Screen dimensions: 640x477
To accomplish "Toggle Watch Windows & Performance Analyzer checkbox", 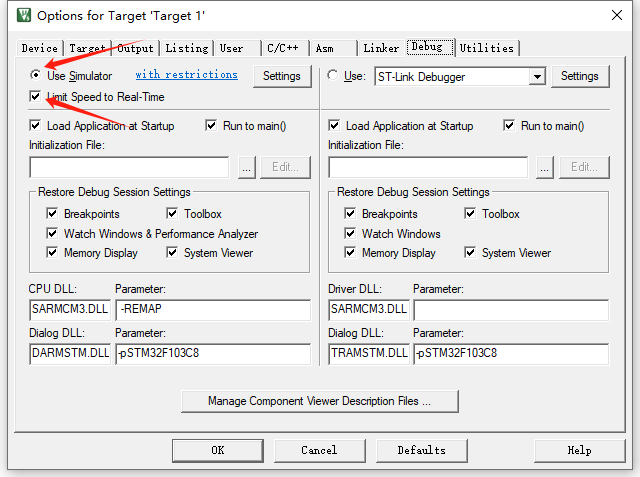I will 52,233.
